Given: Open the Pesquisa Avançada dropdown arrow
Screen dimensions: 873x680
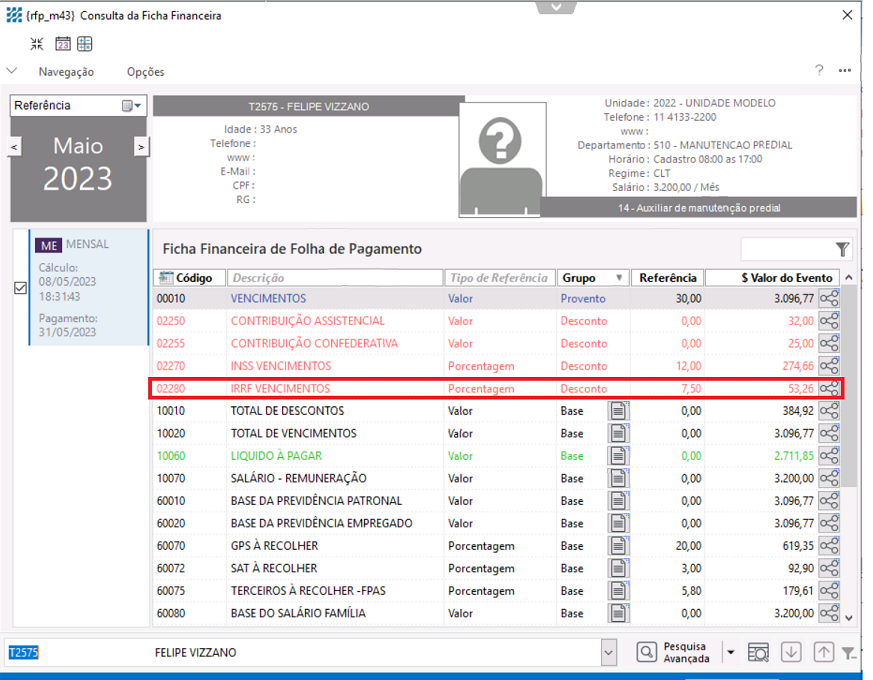Looking at the screenshot, I should (730, 652).
